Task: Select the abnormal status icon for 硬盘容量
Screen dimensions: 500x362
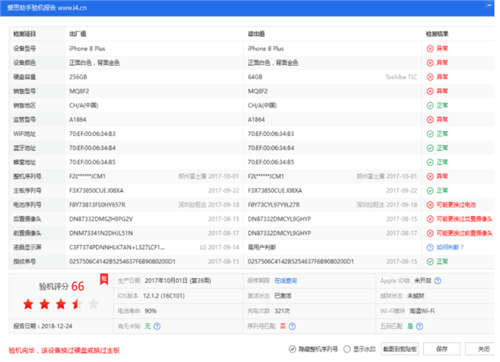Action: (x=430, y=77)
